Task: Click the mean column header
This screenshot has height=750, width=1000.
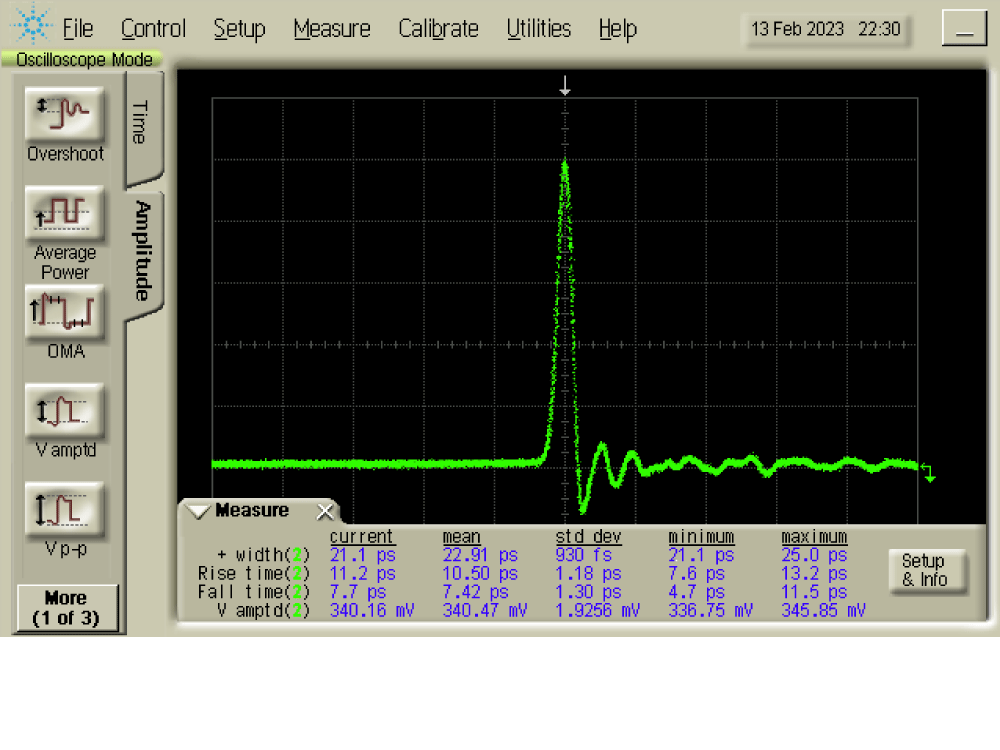Action: coord(461,537)
